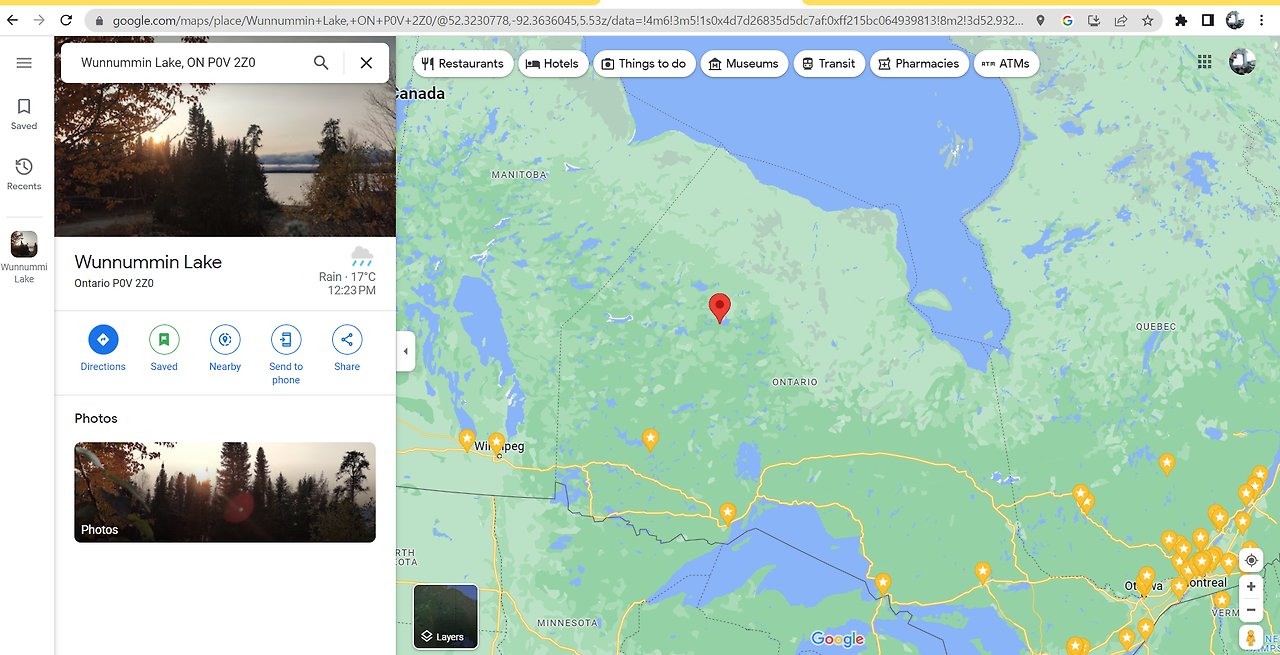Click the red location pin on the map

coord(719,308)
